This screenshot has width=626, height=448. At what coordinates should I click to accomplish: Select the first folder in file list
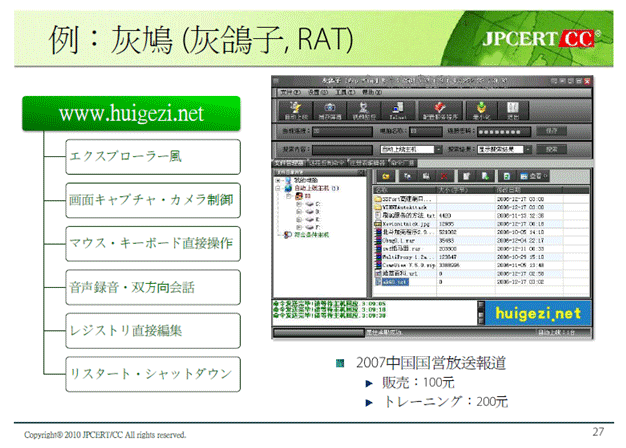[481, 199]
